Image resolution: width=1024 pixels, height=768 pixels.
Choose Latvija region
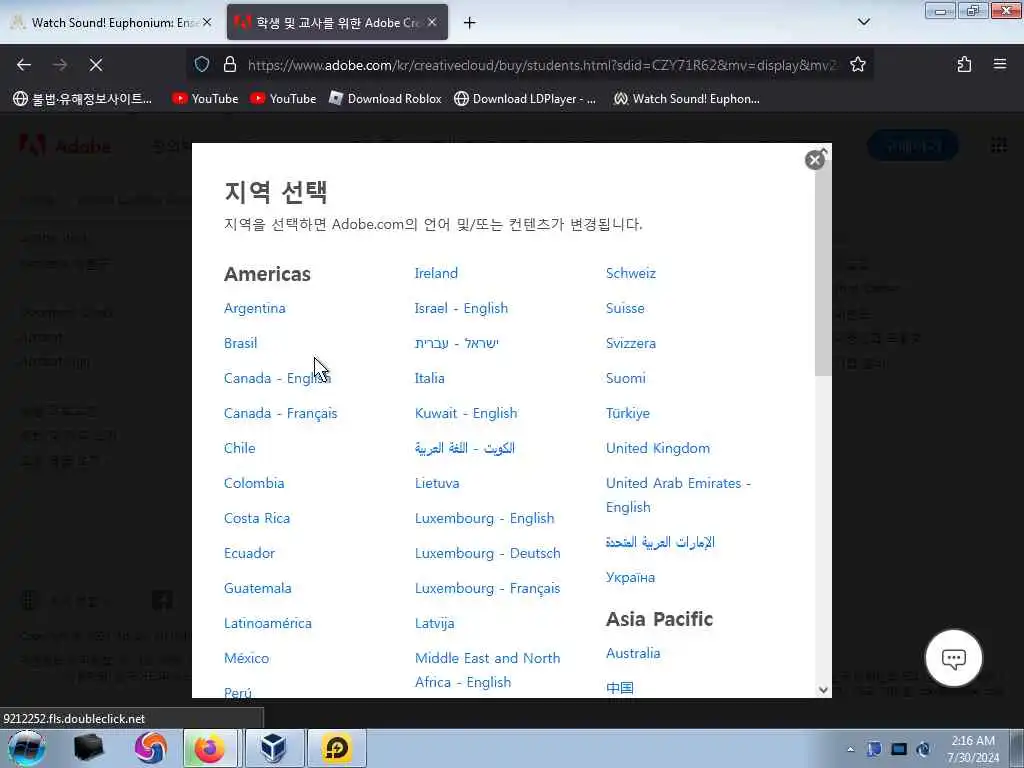coord(434,624)
